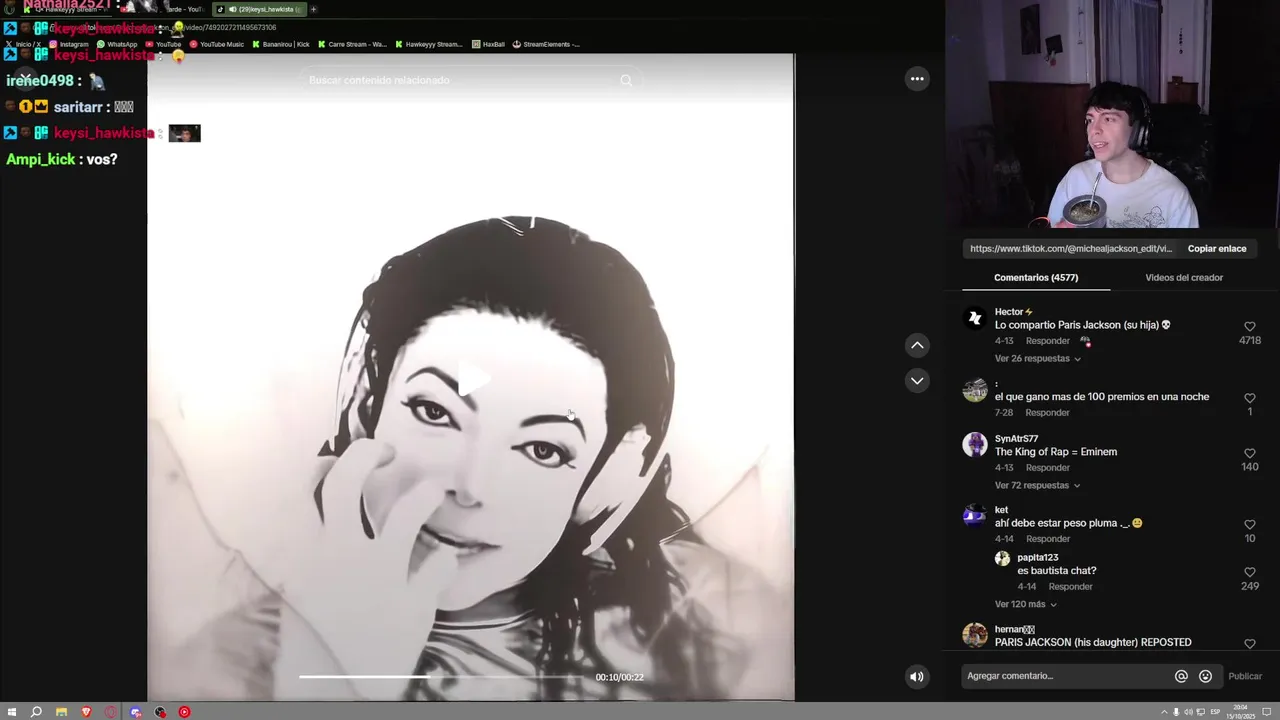The height and width of the screenshot is (720, 1280).
Task: Open the three-dots more options menu
Action: (917, 79)
